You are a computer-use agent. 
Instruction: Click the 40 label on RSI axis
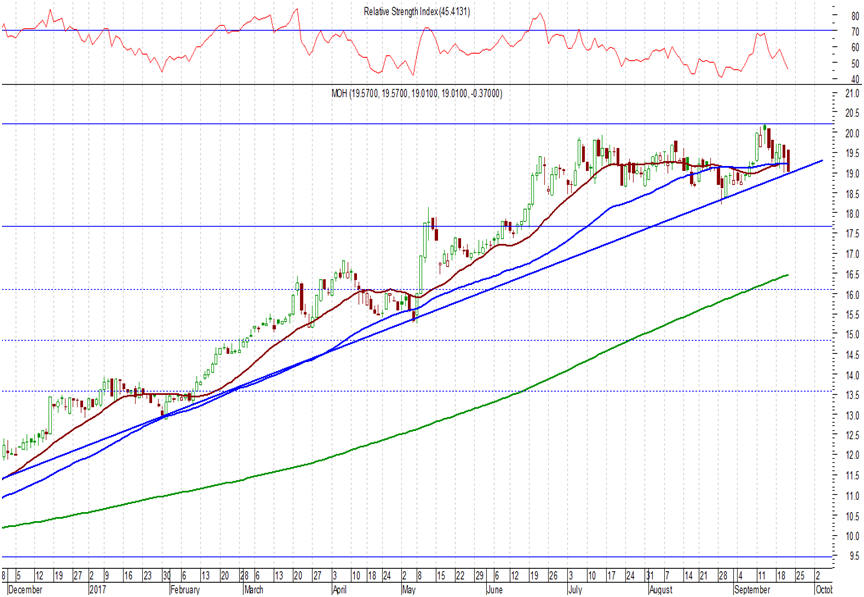[x=855, y=79]
